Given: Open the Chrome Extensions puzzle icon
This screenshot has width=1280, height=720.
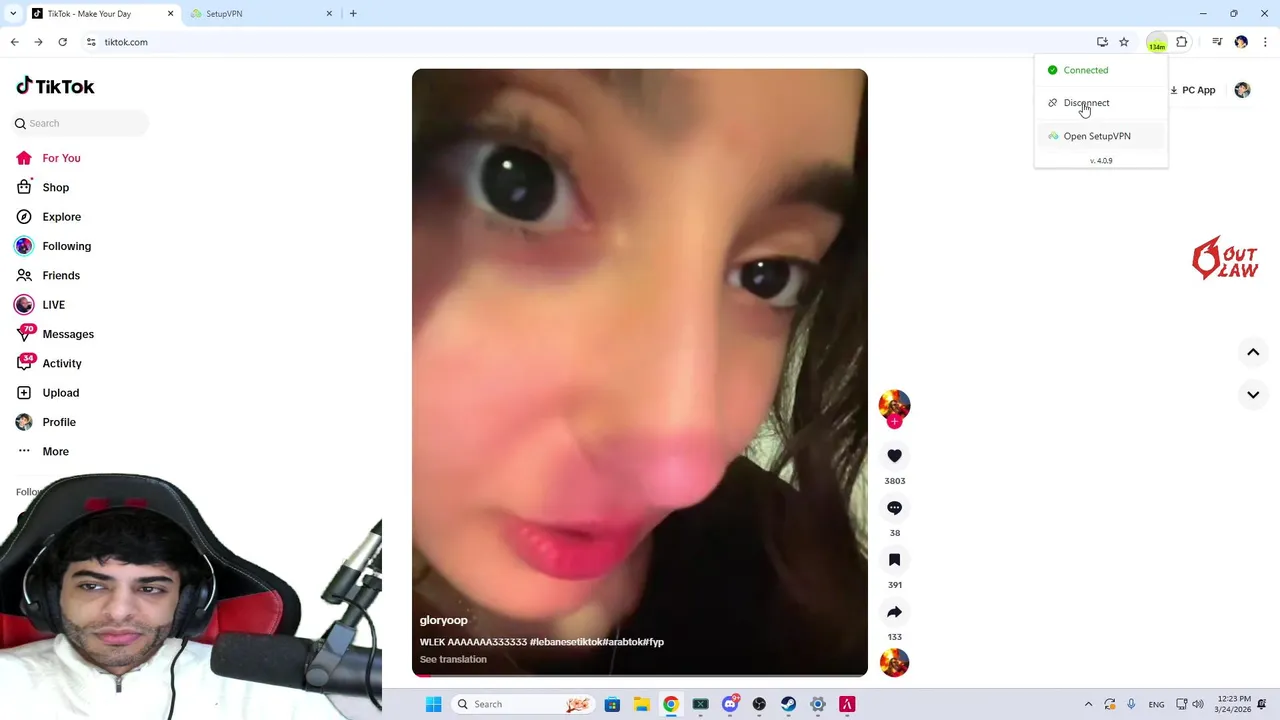Looking at the screenshot, I should [x=1182, y=42].
